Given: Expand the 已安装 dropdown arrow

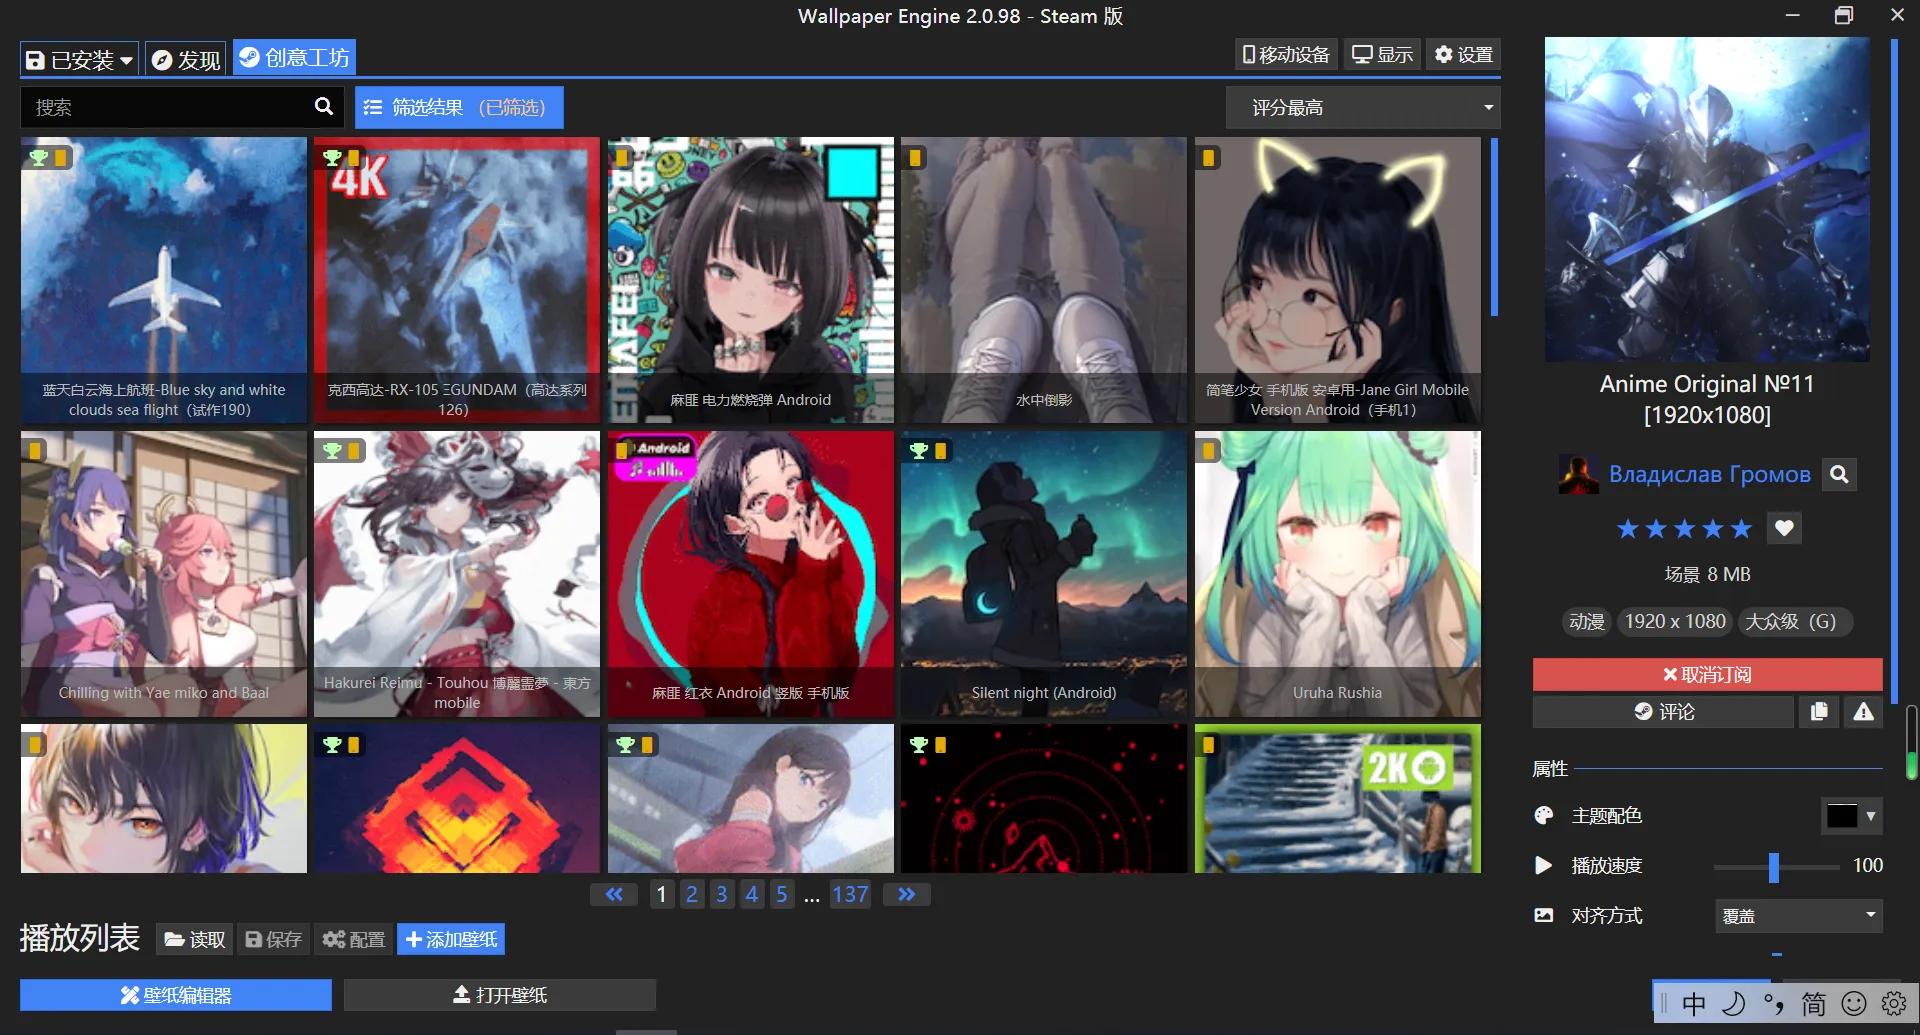Looking at the screenshot, I should [127, 61].
